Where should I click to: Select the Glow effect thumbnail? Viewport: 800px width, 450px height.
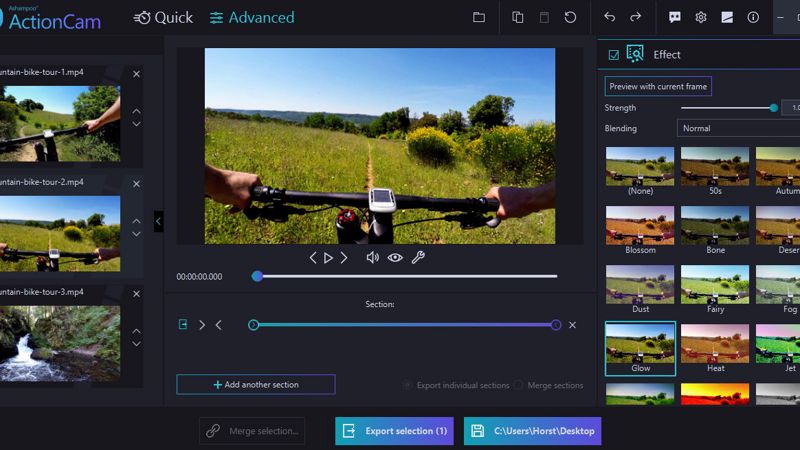pyautogui.click(x=640, y=348)
